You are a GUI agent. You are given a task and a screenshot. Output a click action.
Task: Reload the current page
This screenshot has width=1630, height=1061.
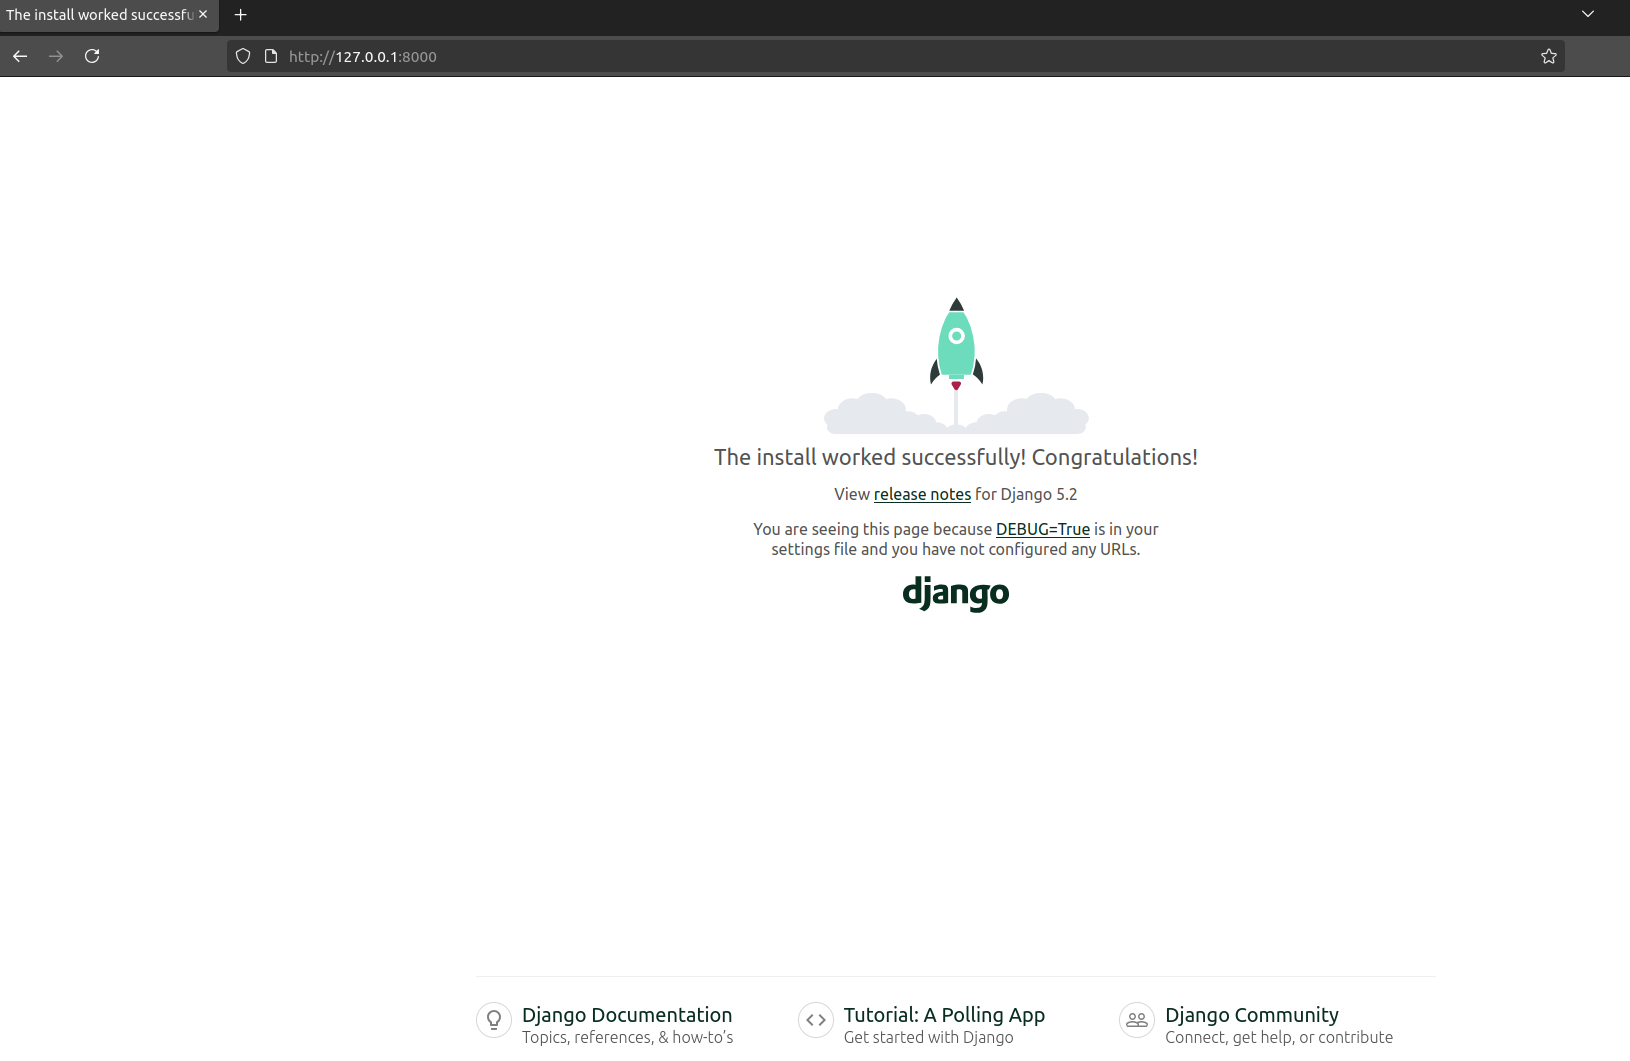click(92, 56)
